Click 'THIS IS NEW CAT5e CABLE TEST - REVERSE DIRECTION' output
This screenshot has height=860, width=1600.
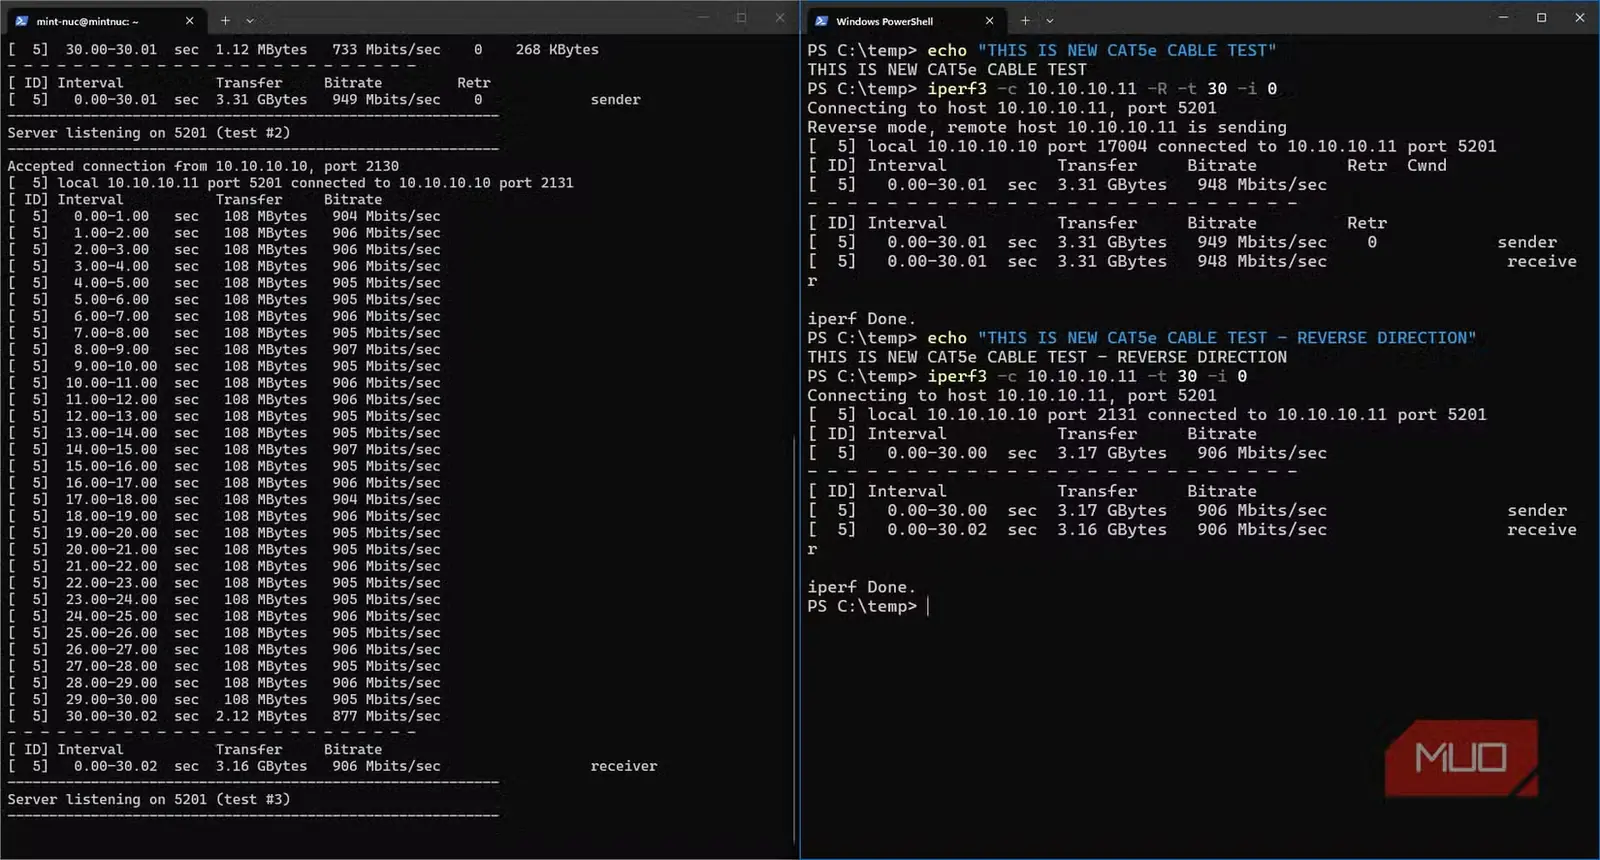coord(1047,357)
